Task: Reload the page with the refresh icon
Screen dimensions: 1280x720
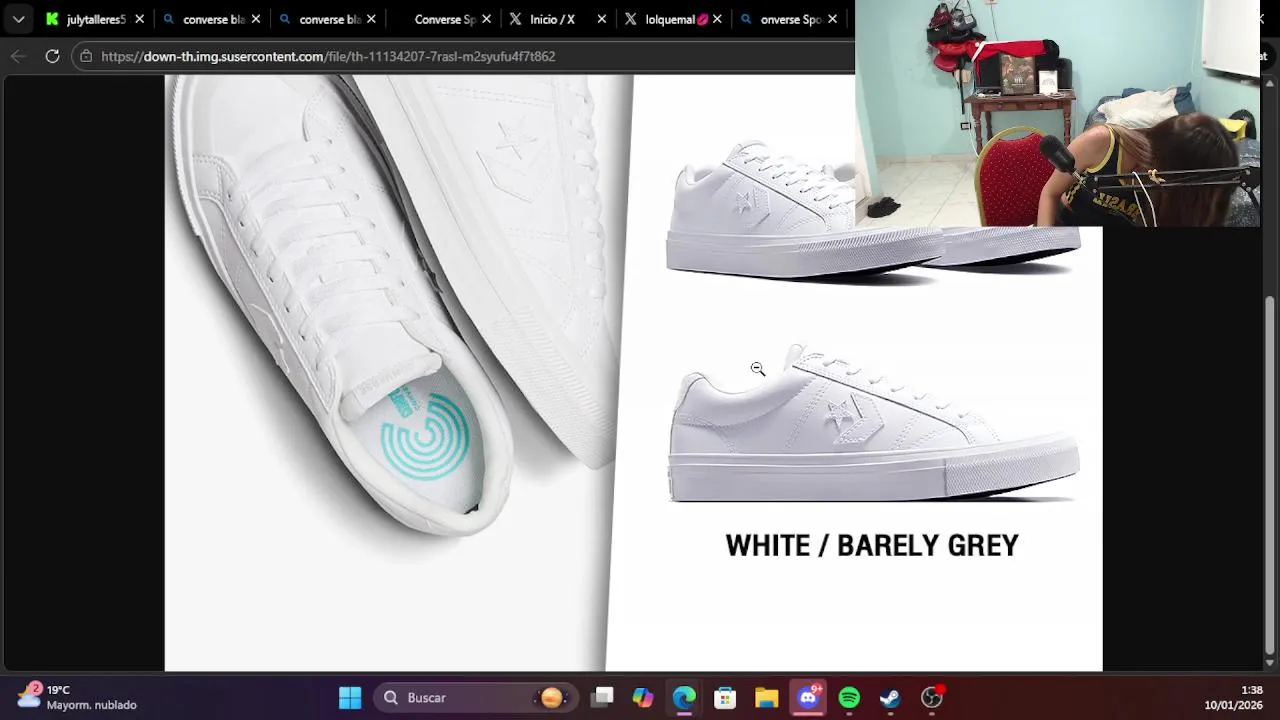Action: point(52,56)
